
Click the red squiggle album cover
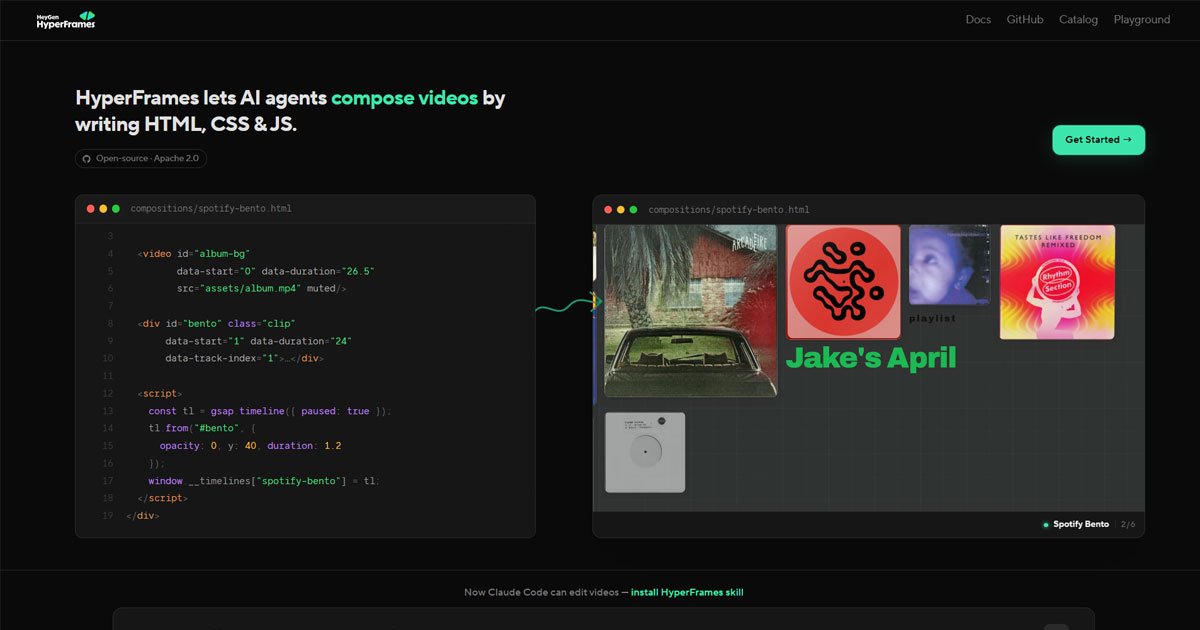843,282
